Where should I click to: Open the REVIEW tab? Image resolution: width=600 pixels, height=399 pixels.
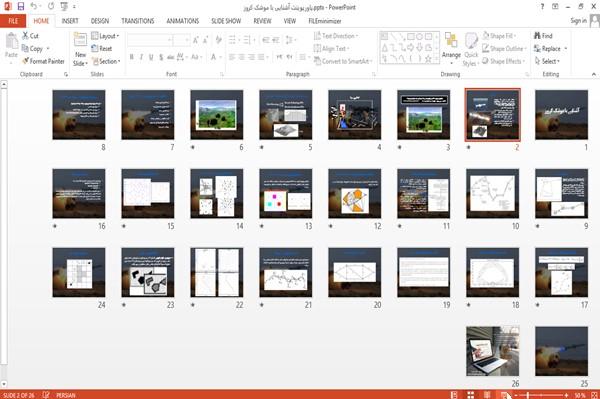coord(262,21)
